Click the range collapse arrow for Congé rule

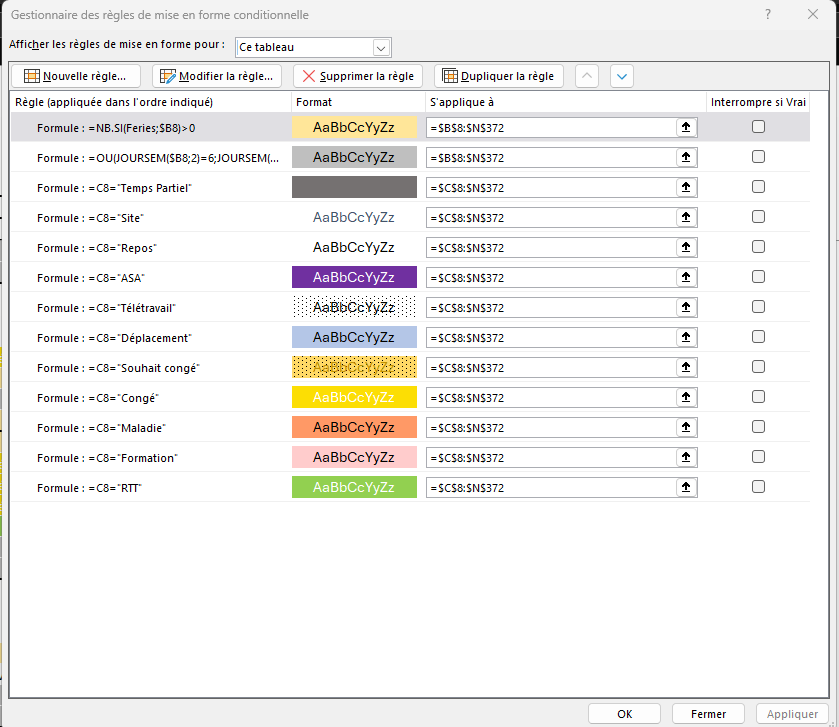[x=686, y=397]
